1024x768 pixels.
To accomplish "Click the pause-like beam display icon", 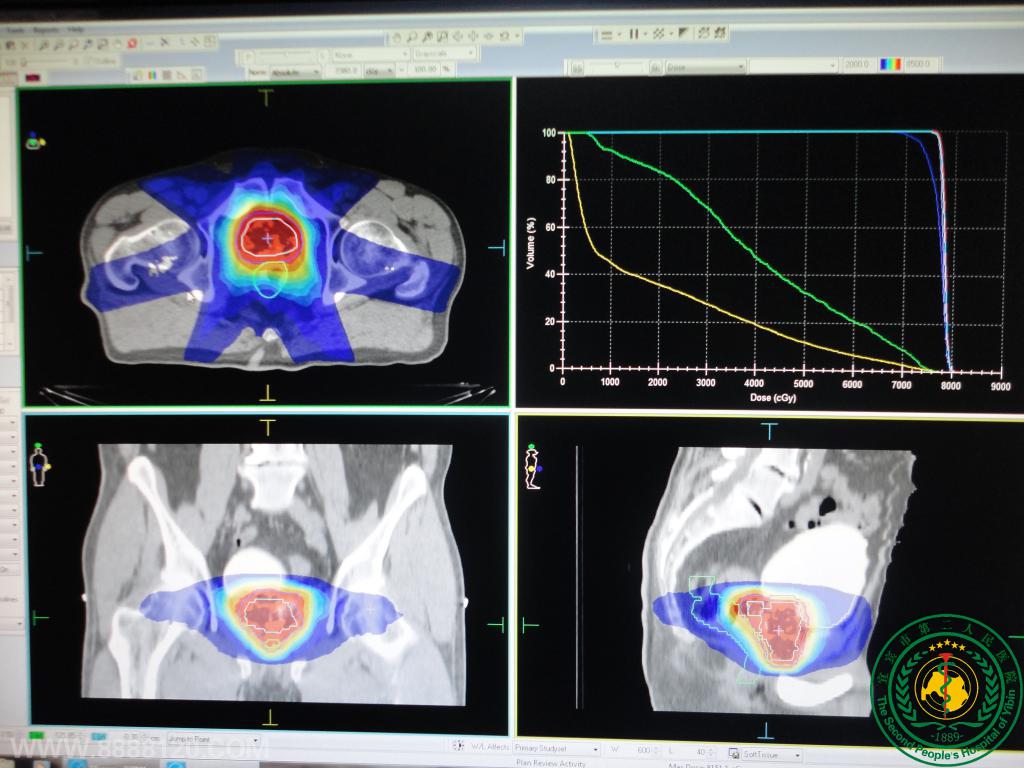I will tap(633, 34).
